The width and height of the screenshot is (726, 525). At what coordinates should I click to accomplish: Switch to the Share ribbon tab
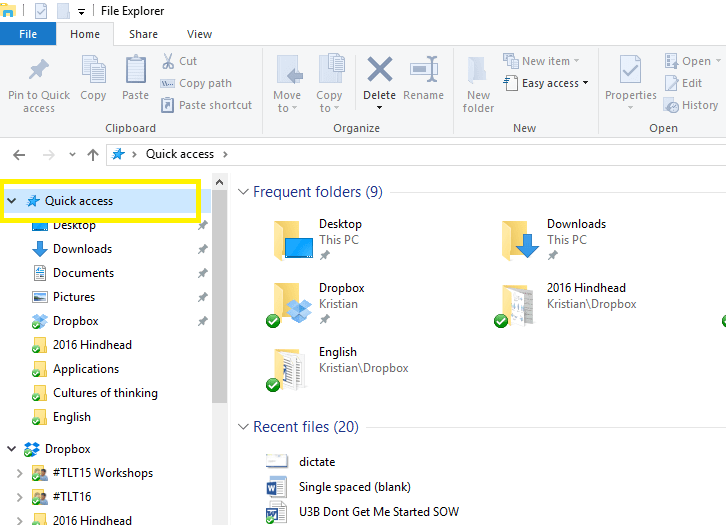tap(143, 34)
